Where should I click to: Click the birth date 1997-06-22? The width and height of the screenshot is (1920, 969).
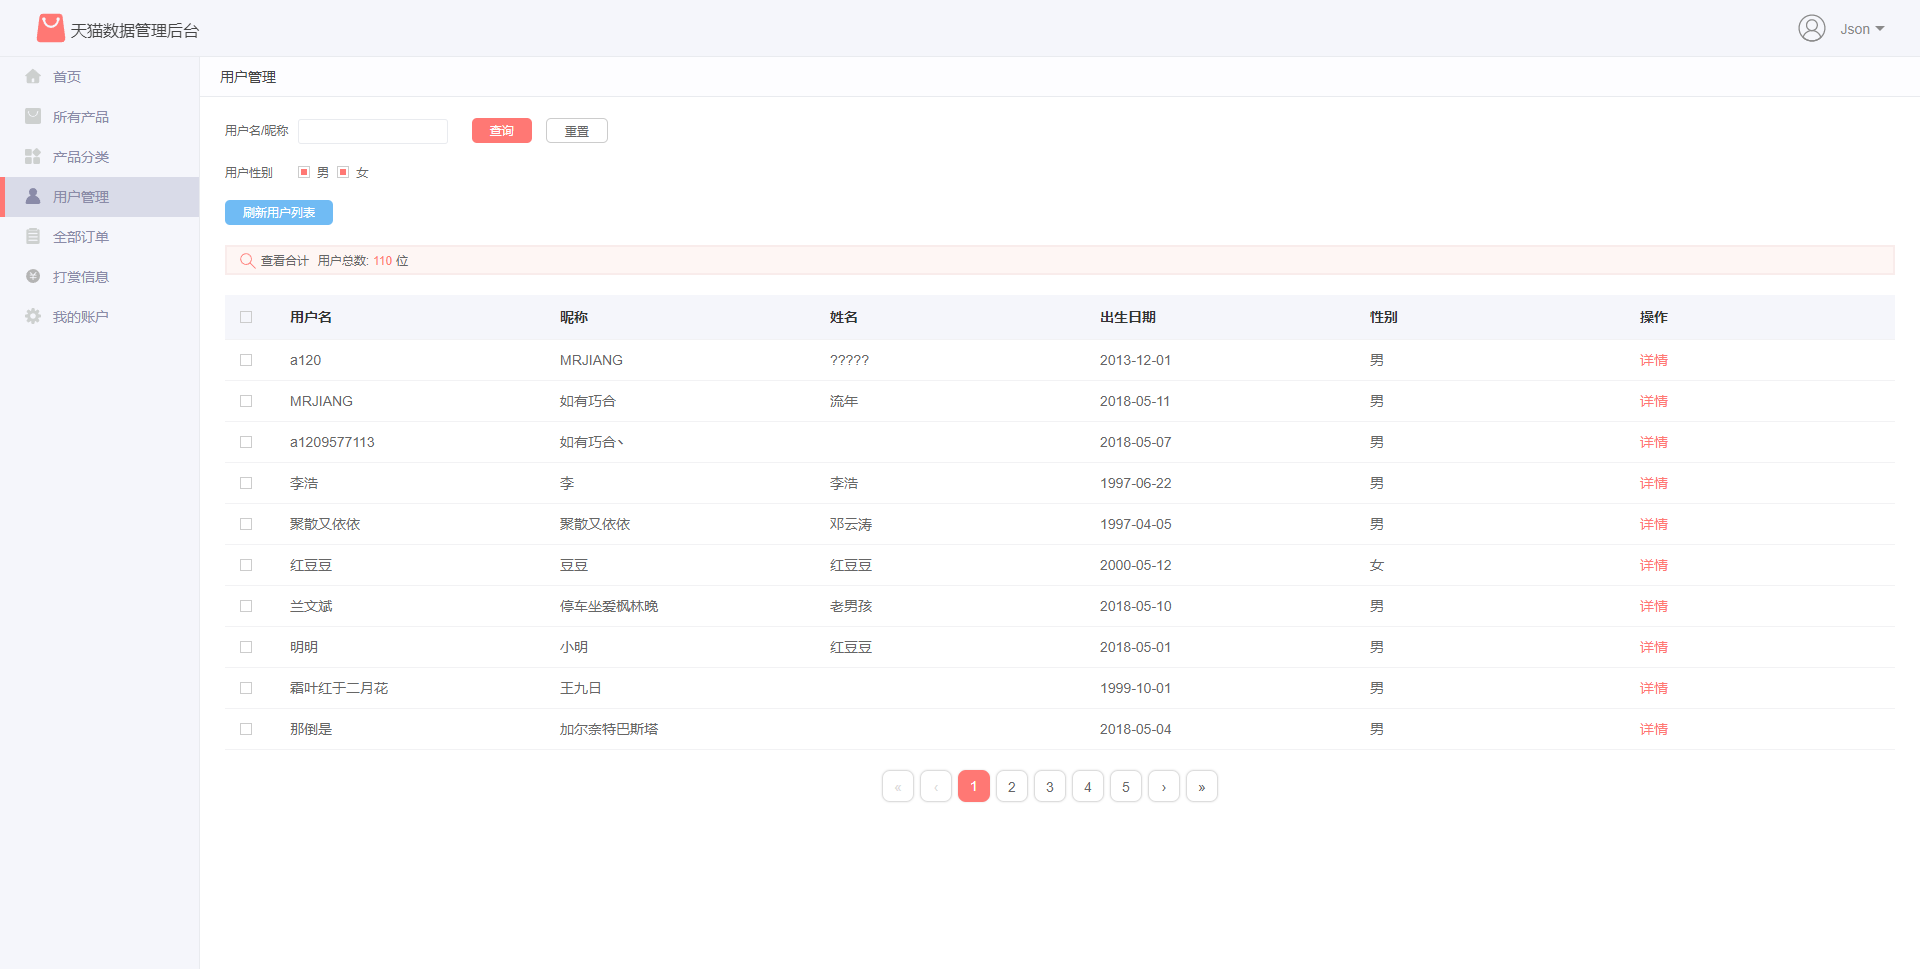tap(1136, 483)
